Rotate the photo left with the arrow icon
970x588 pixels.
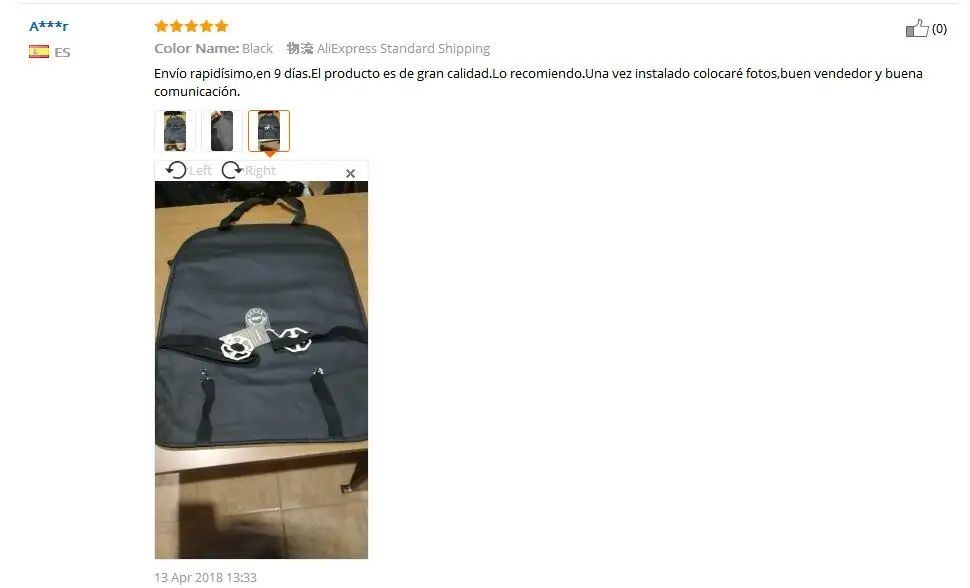(176, 170)
